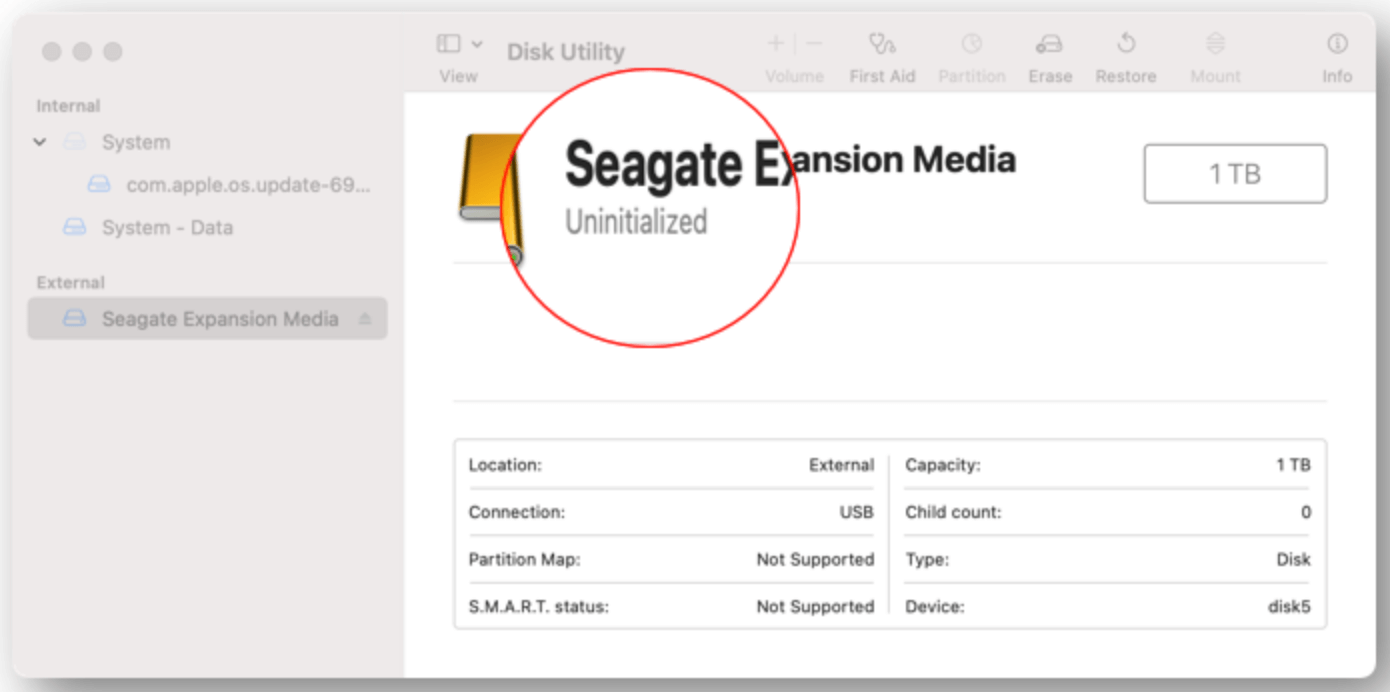Click the 1 TB capacity indicator
1390x692 pixels.
pyautogui.click(x=1234, y=173)
